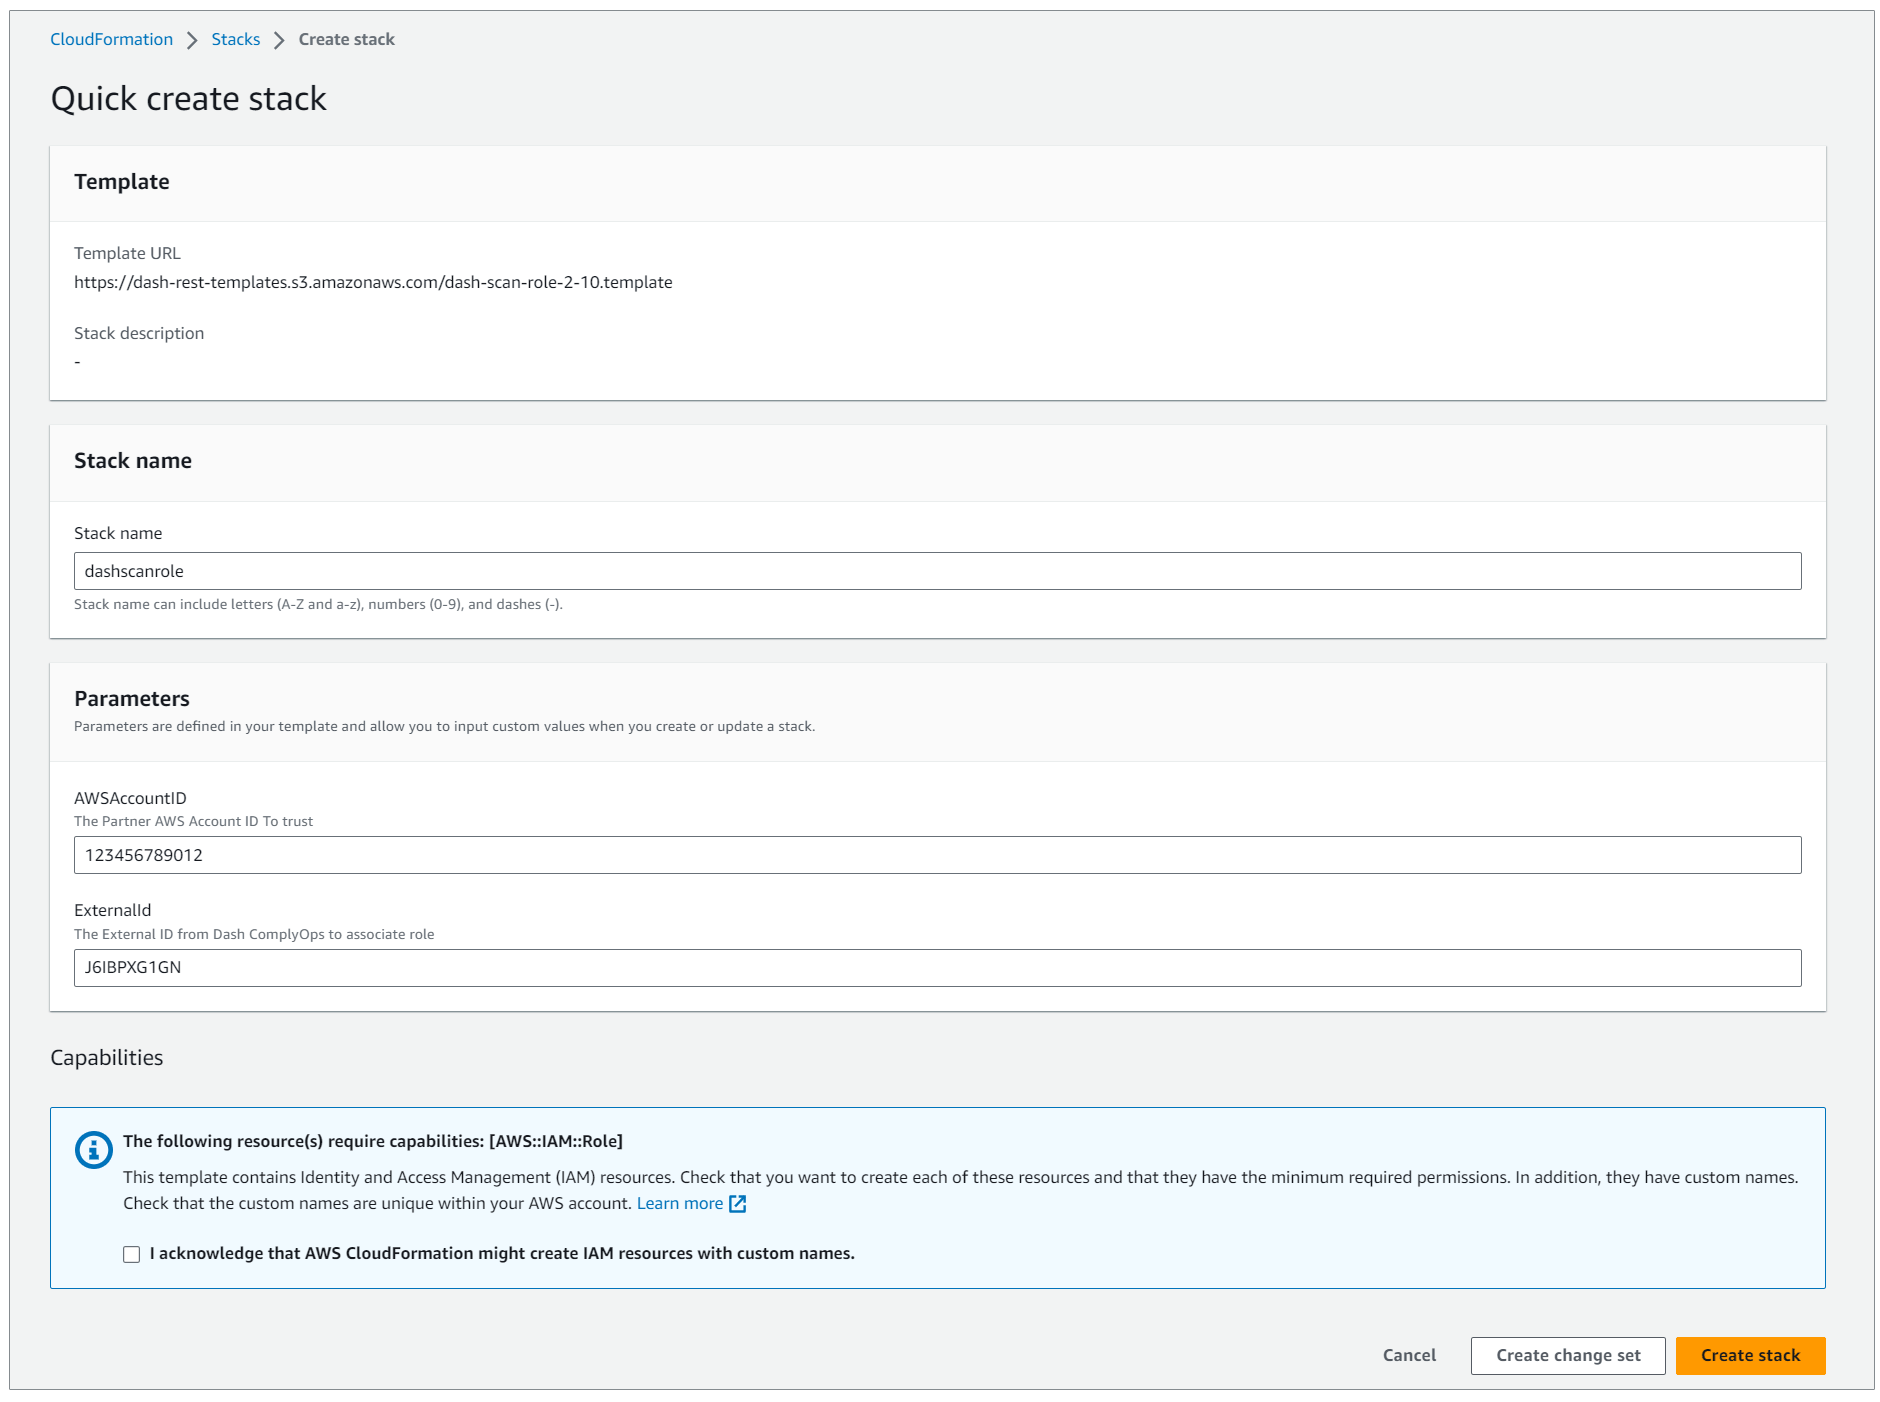Click the Template section header
Screen dimensions: 1880x1402
(122, 182)
